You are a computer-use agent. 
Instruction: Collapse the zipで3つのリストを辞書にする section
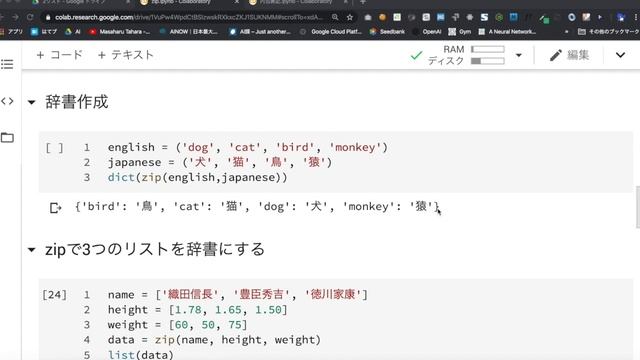[x=31, y=249]
